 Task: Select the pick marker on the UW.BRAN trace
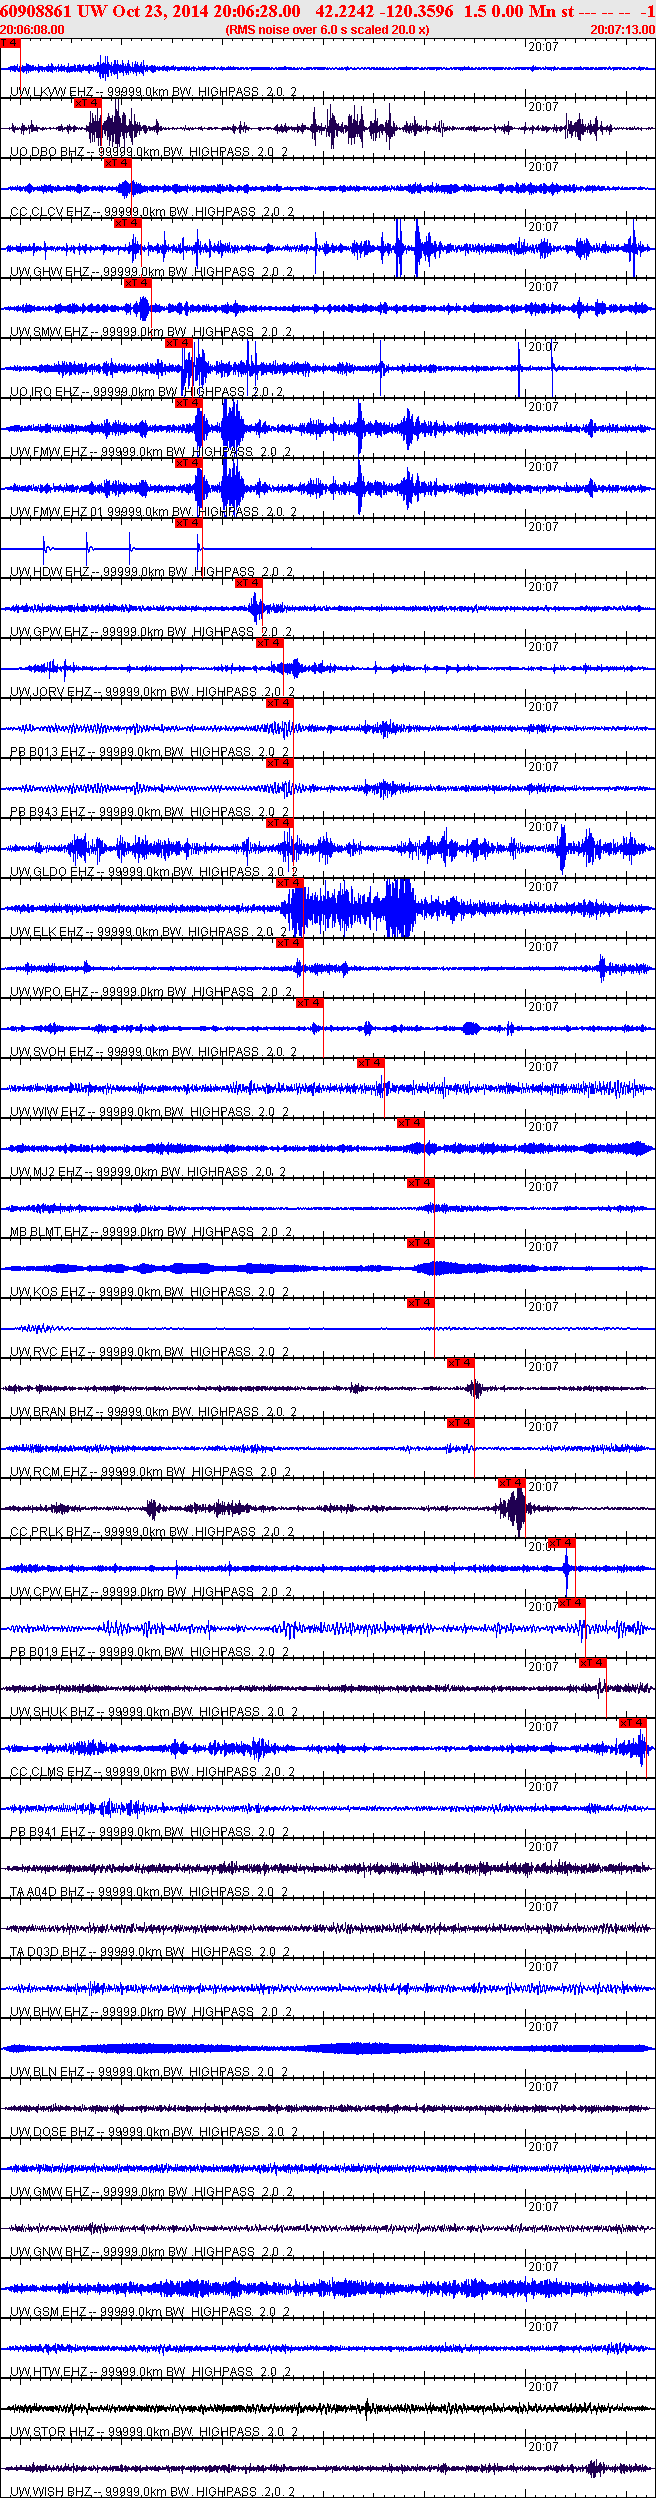coord(461,1363)
